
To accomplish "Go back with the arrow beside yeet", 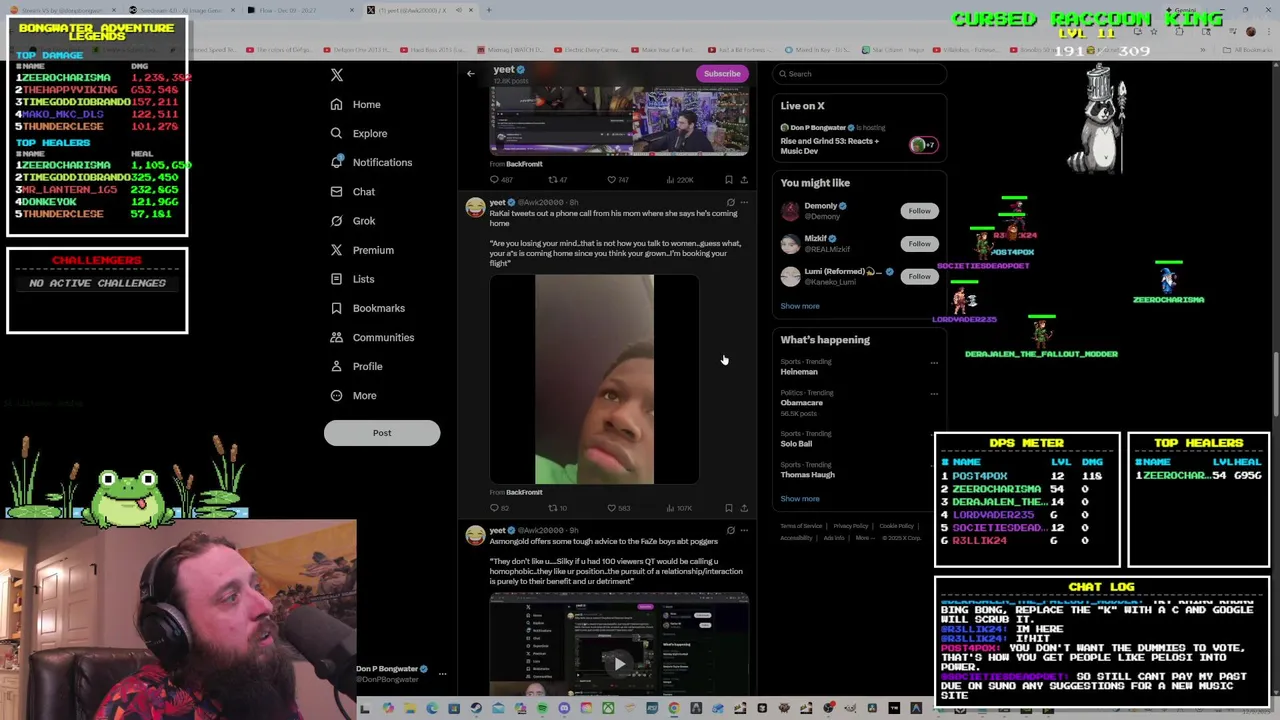I will [470, 73].
